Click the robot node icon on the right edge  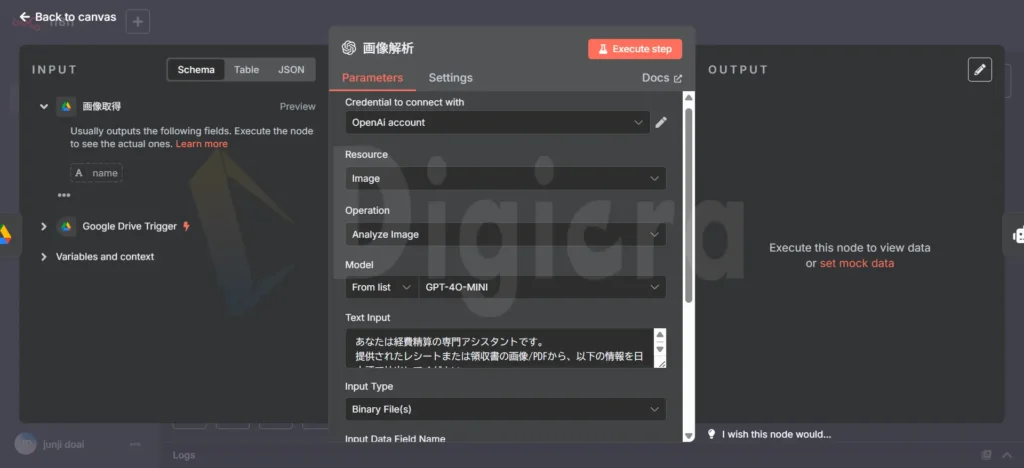1016,235
